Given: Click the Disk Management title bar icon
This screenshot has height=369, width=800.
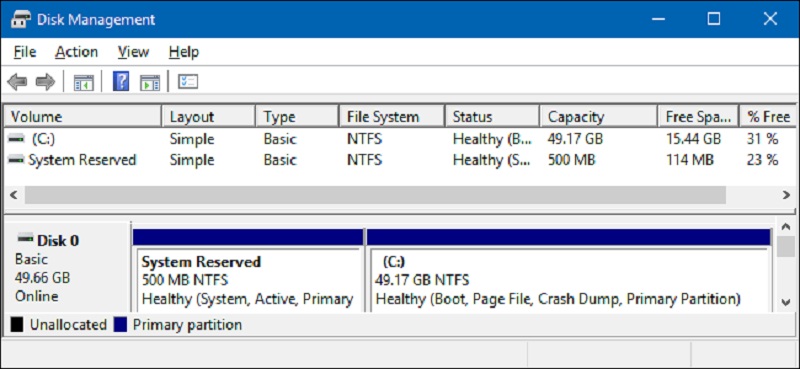Looking at the screenshot, I should (x=20, y=19).
